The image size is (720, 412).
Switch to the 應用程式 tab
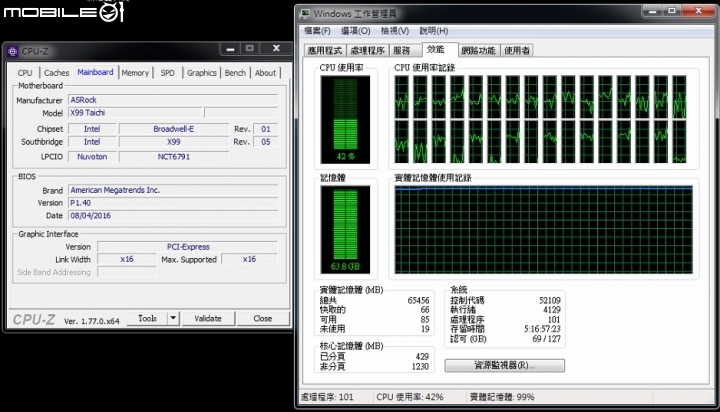pos(325,51)
